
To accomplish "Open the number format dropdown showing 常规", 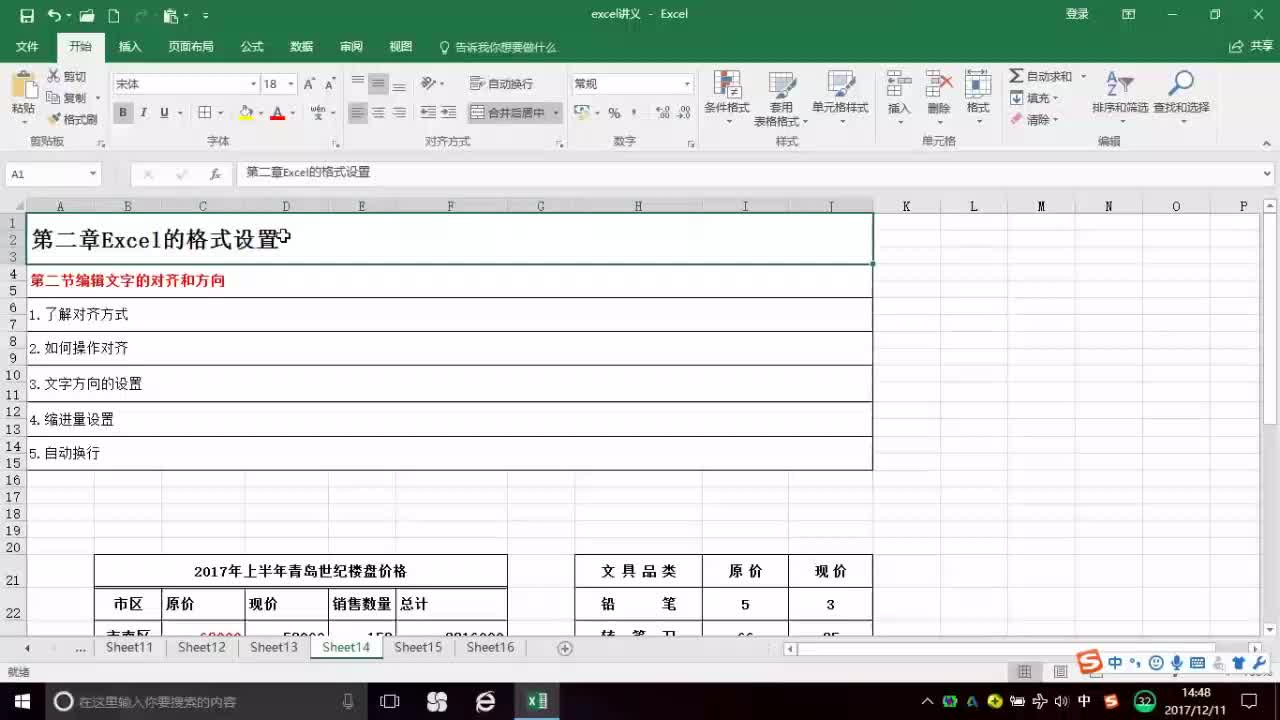I will tap(630, 83).
